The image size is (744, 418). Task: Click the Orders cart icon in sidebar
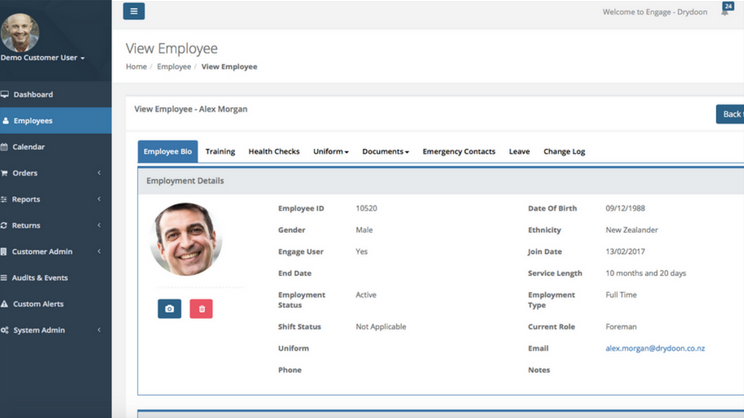[4, 173]
